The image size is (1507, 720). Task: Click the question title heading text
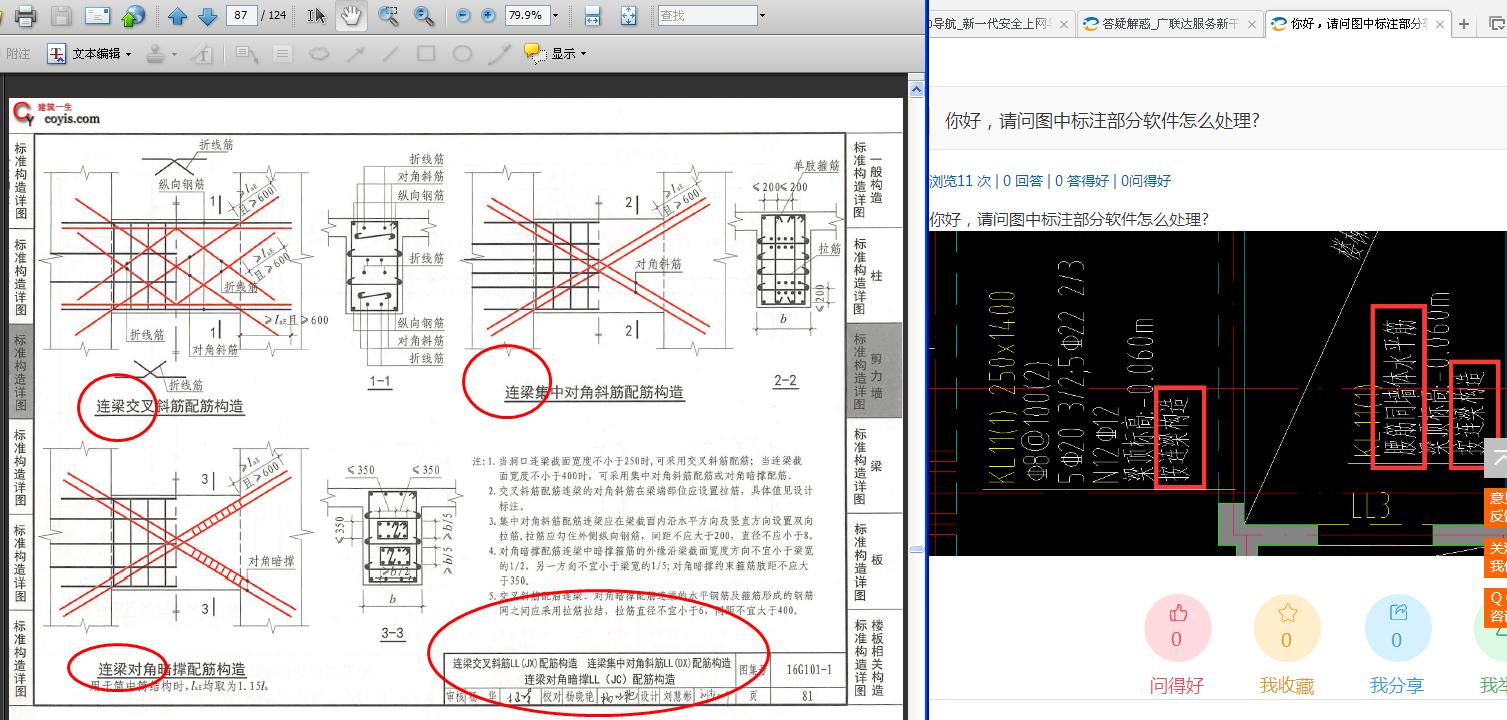(1102, 121)
